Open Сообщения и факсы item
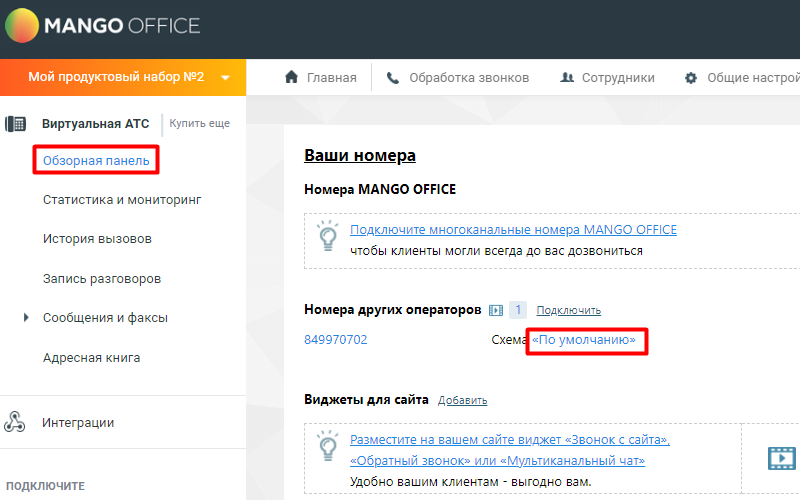The height and width of the screenshot is (500, 800). point(105,317)
